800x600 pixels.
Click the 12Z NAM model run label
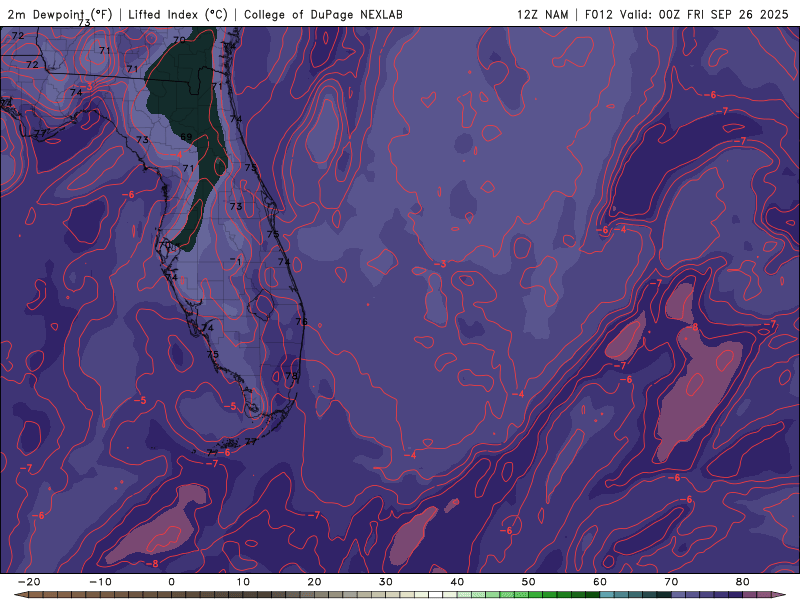[542, 14]
